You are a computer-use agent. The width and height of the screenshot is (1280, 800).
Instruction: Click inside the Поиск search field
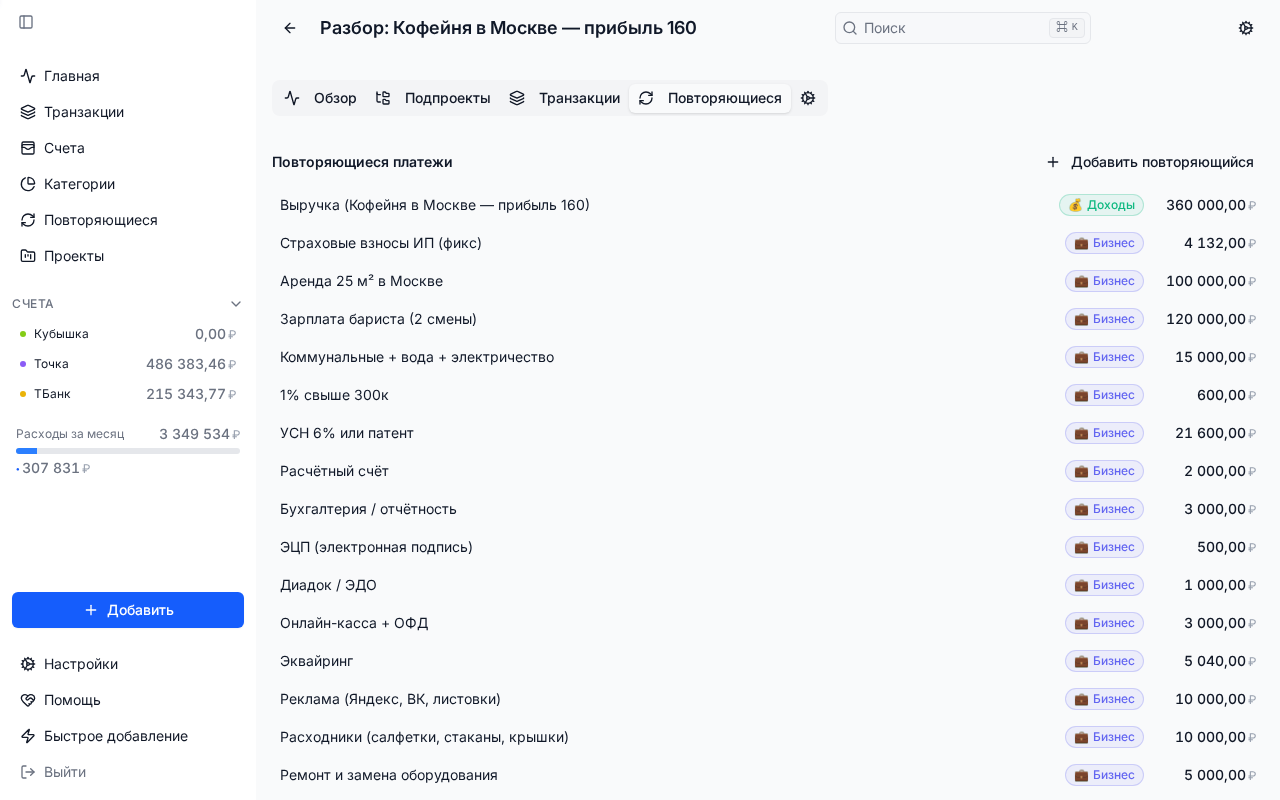(950, 28)
